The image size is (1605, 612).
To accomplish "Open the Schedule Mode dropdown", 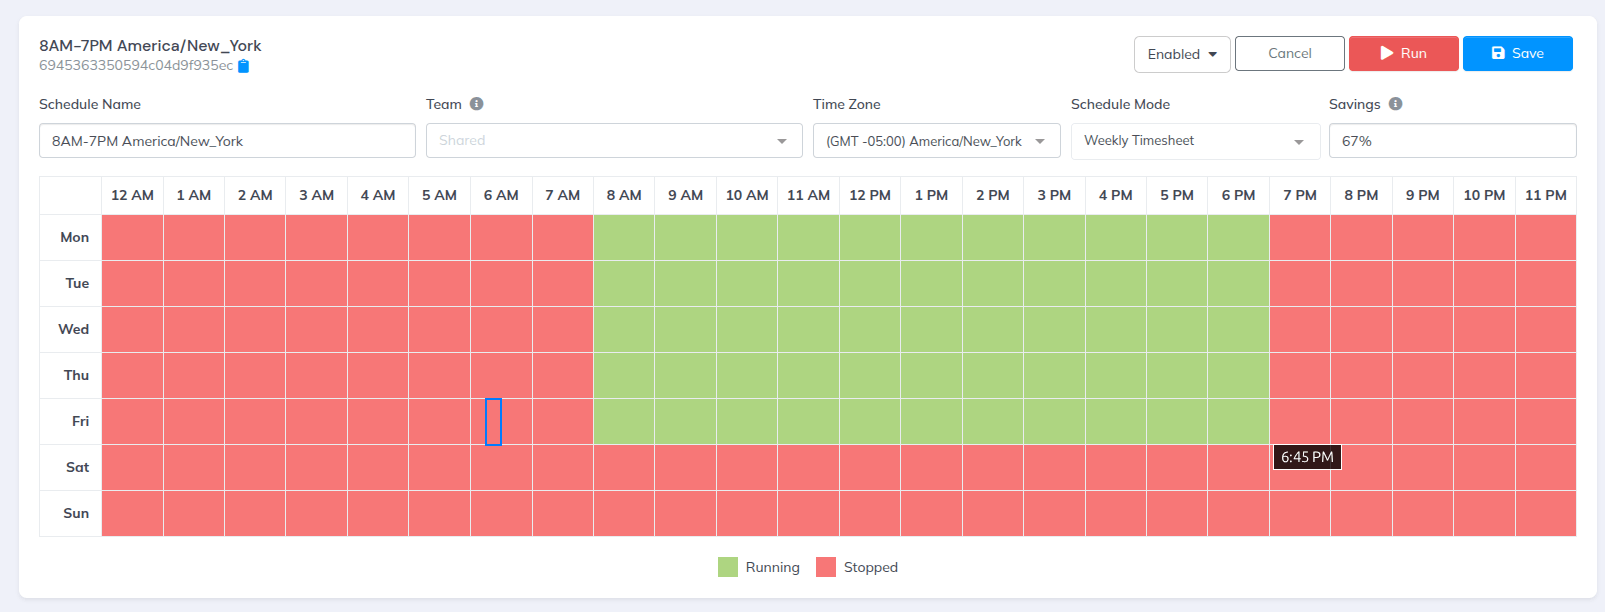I will (1195, 141).
